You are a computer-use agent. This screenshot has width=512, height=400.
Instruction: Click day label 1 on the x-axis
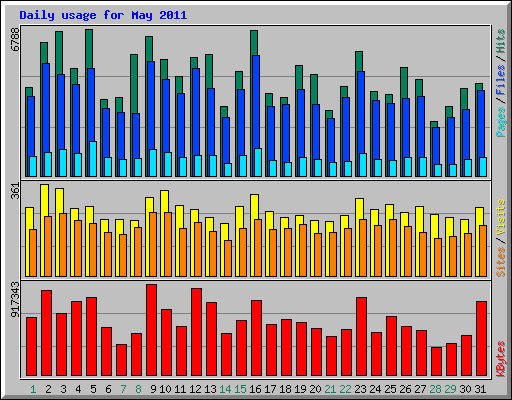pos(33,389)
